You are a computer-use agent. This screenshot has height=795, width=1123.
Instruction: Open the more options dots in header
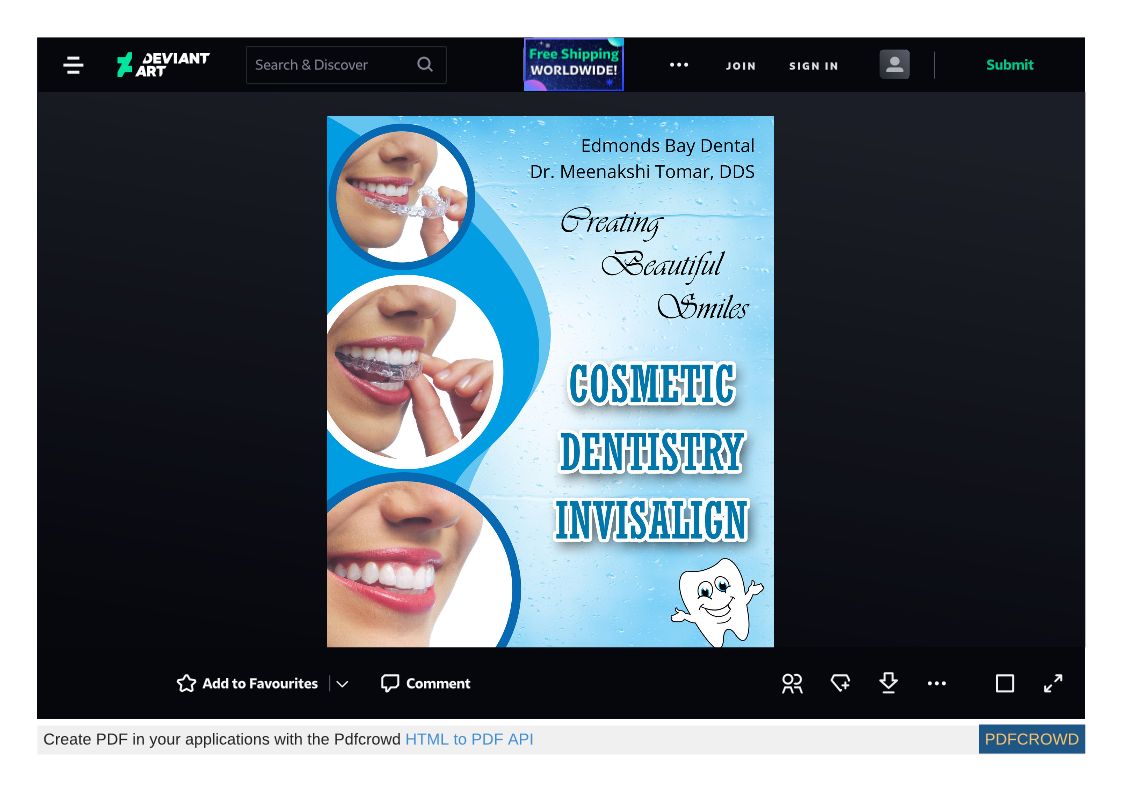click(x=679, y=65)
